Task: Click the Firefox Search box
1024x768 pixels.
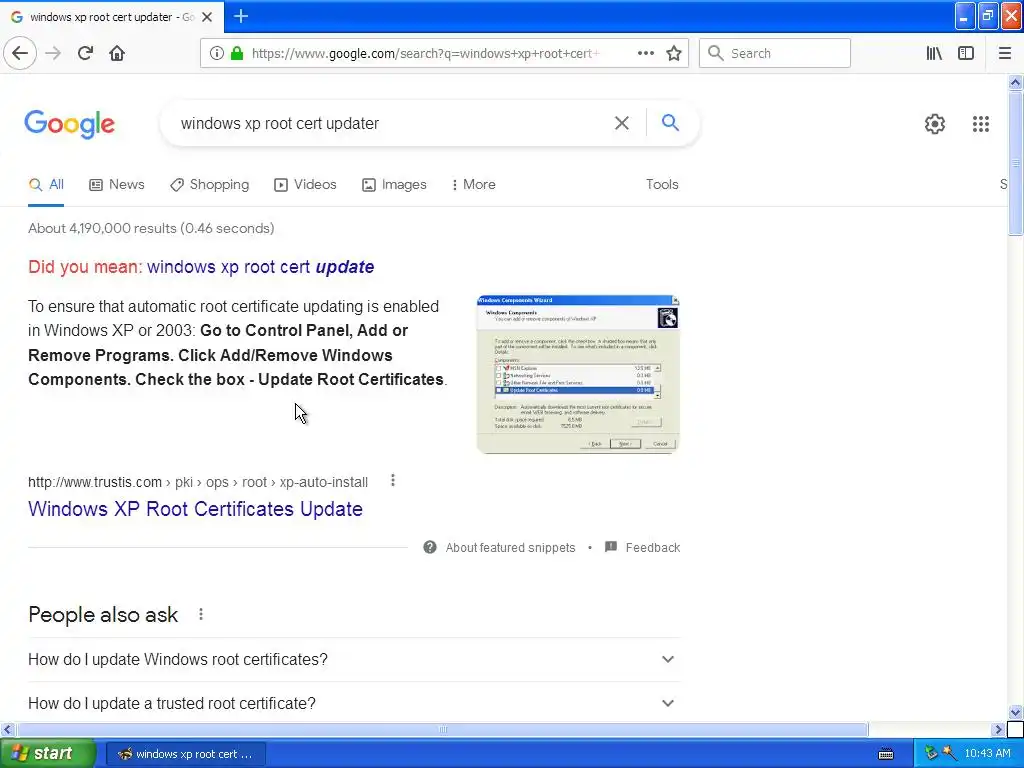Action: [x=775, y=53]
